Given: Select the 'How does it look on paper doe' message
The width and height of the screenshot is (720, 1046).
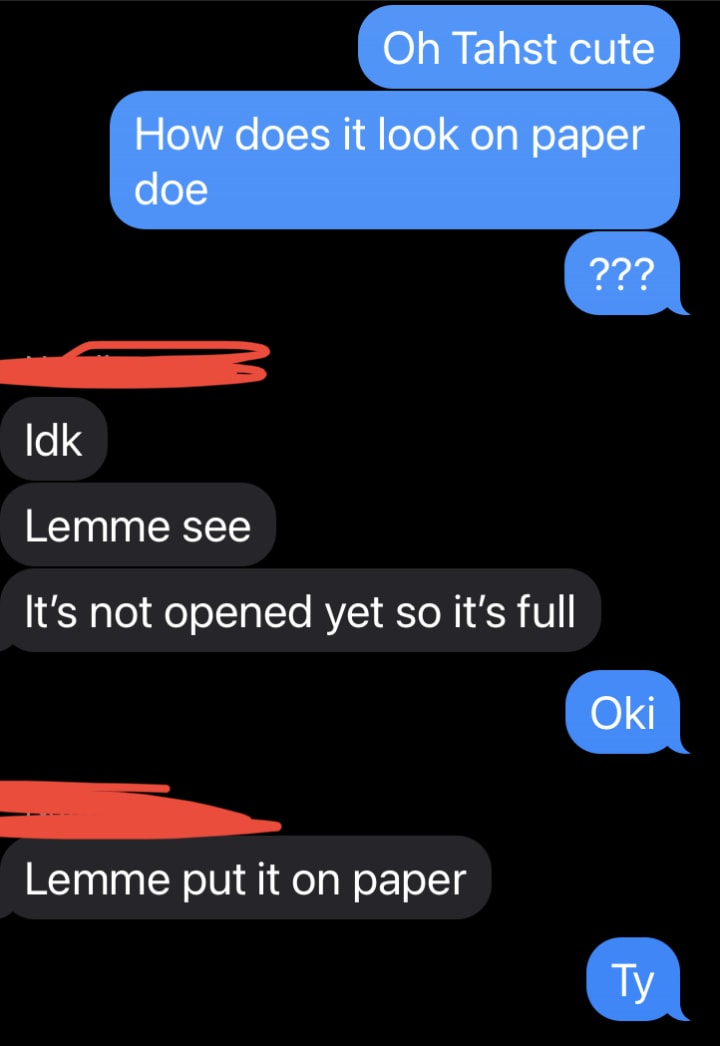Looking at the screenshot, I should pyautogui.click(x=395, y=160).
